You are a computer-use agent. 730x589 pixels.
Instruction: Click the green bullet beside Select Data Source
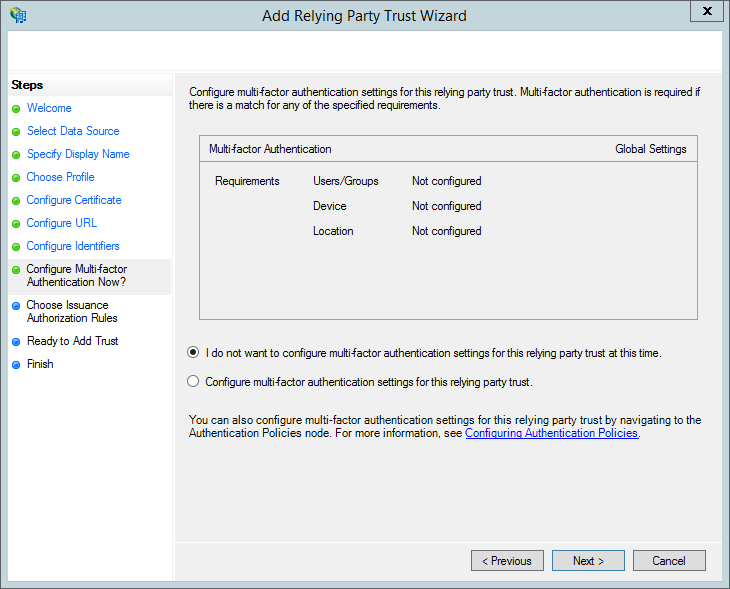[16, 132]
